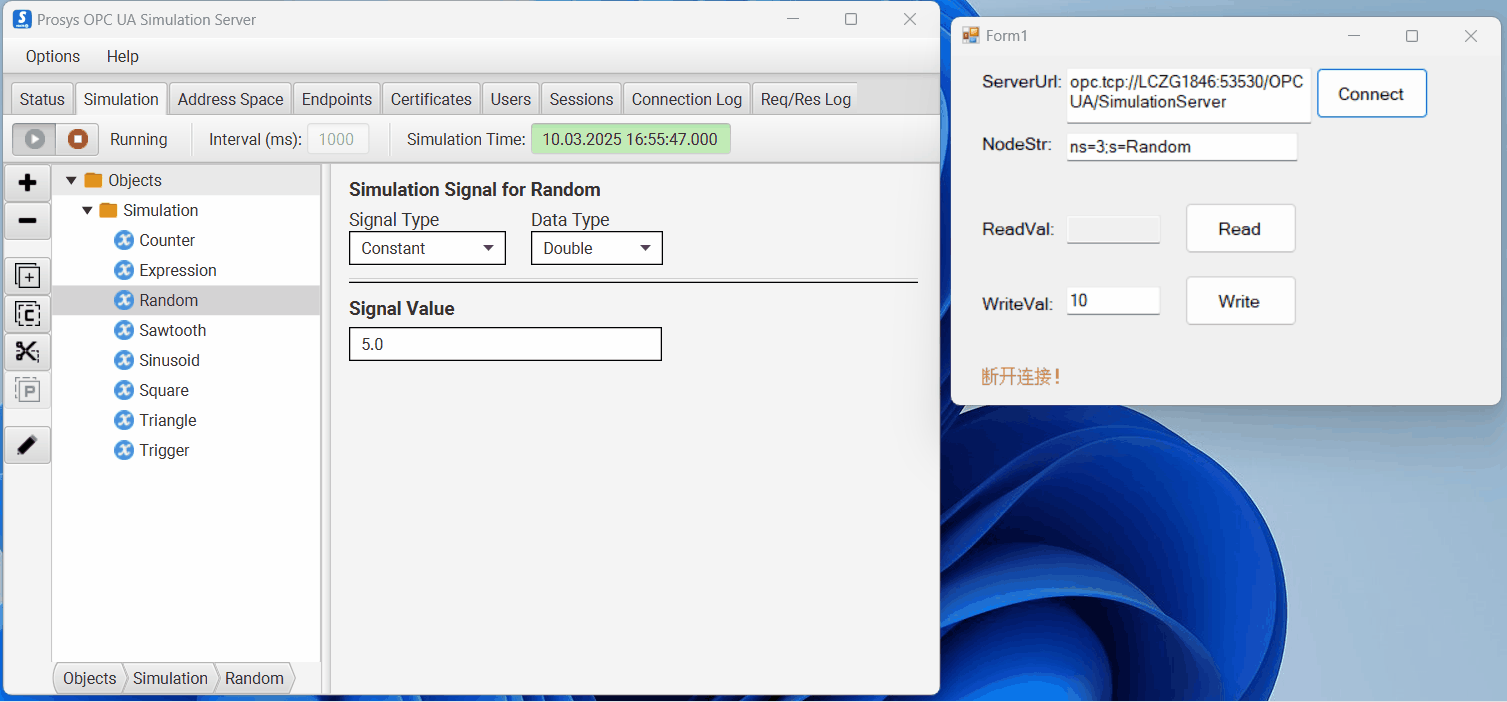This screenshot has width=1507, height=702.
Task: Open the Signal Type dropdown
Action: [427, 248]
